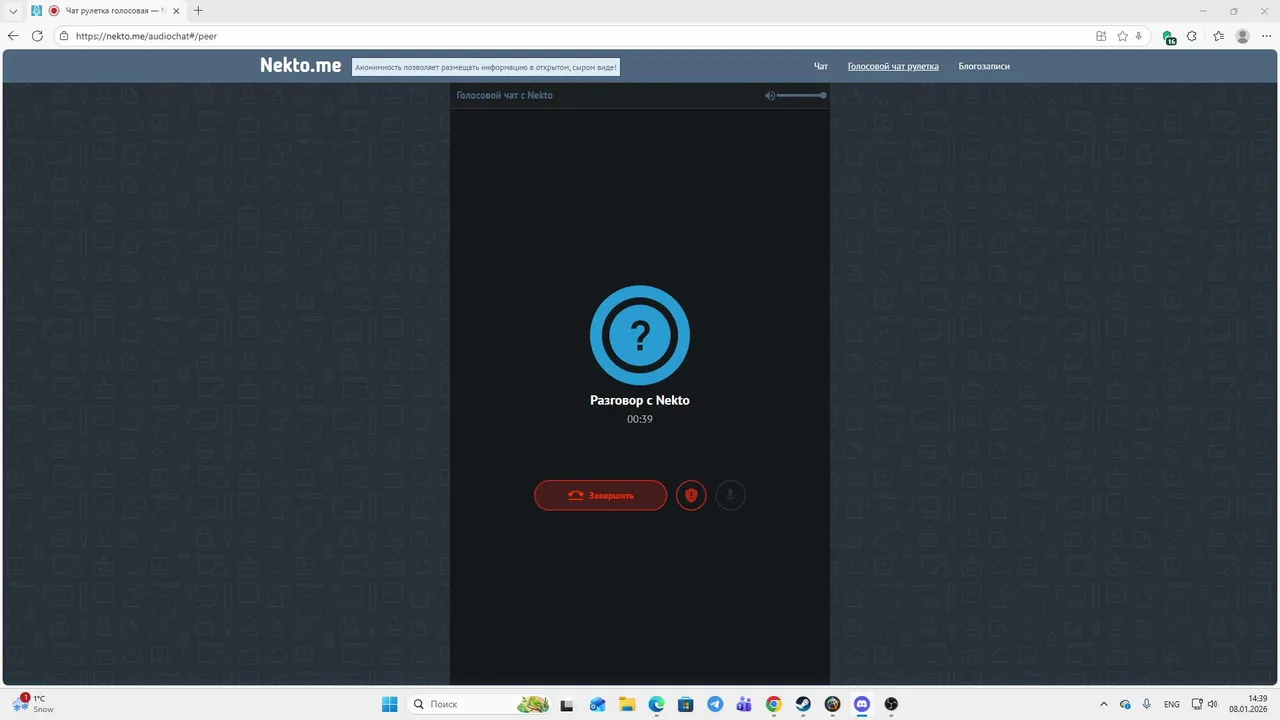
Task: Open Outlook from the taskbar
Action: point(597,704)
